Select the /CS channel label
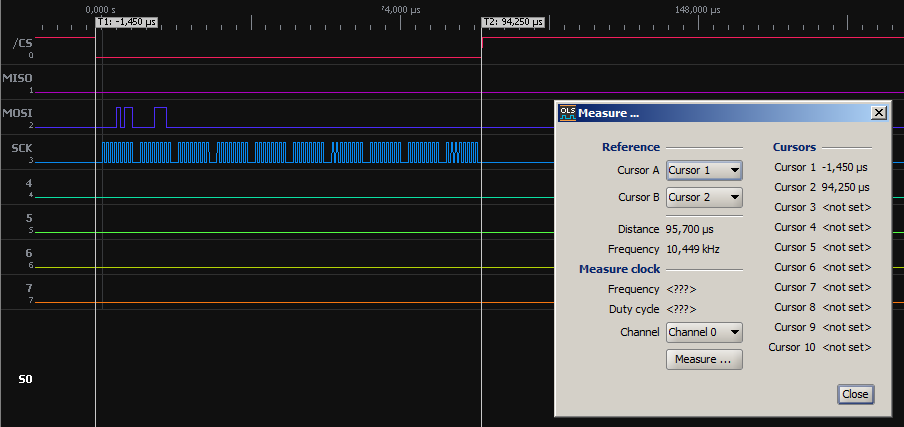This screenshot has height=427, width=904. [22, 43]
